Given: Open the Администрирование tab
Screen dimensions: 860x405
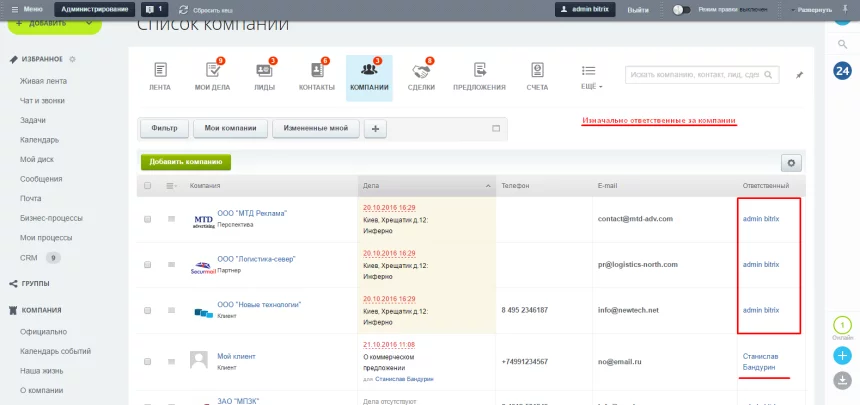Looking at the screenshot, I should tap(93, 9).
